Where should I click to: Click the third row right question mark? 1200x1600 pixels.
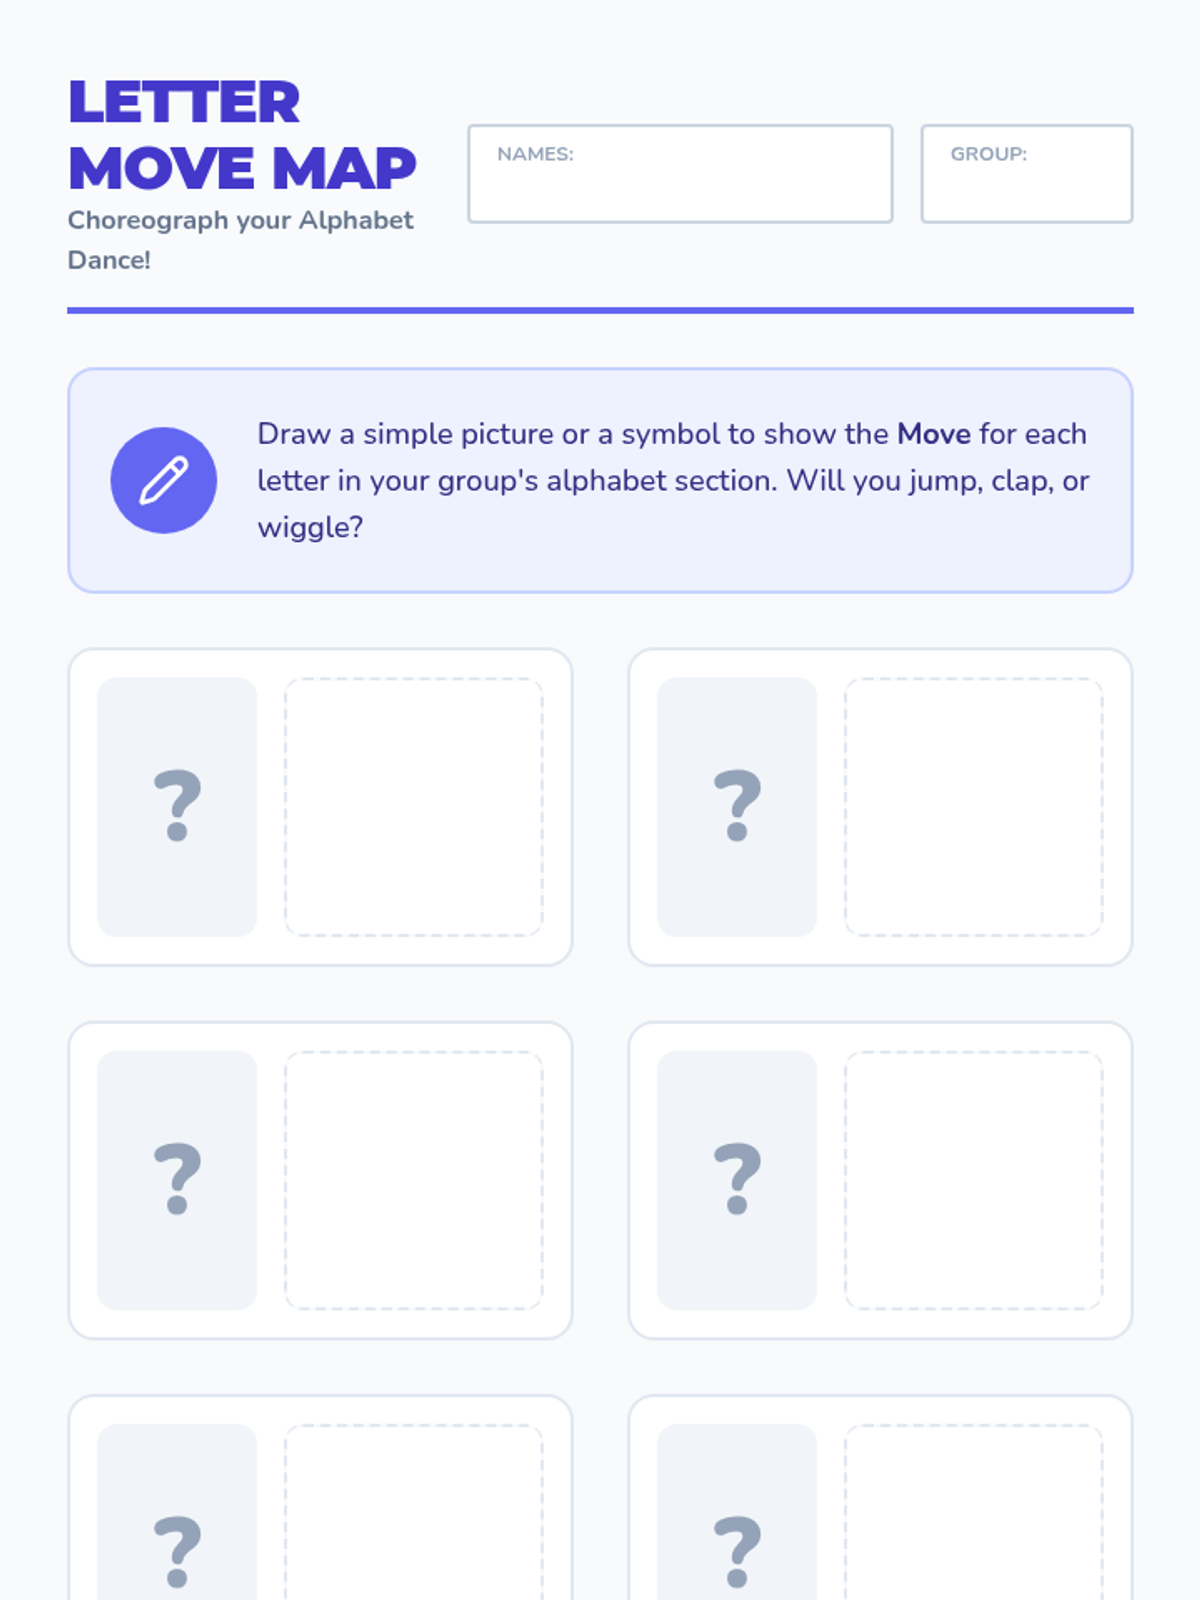(x=737, y=1552)
